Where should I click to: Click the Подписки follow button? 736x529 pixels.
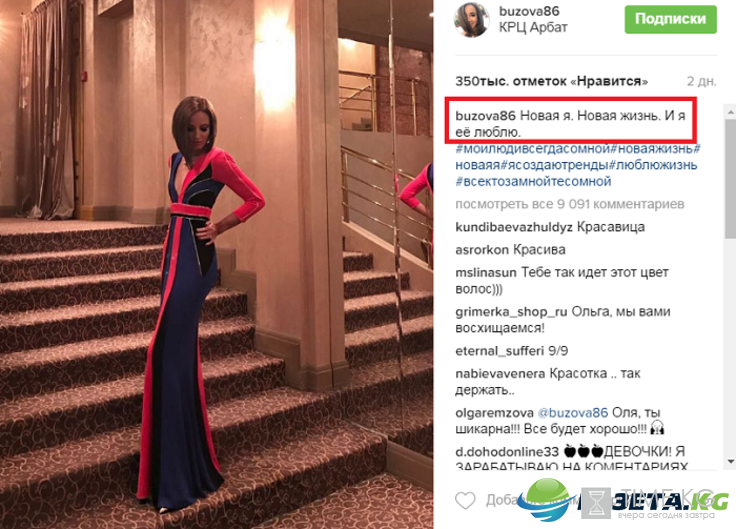point(670,19)
